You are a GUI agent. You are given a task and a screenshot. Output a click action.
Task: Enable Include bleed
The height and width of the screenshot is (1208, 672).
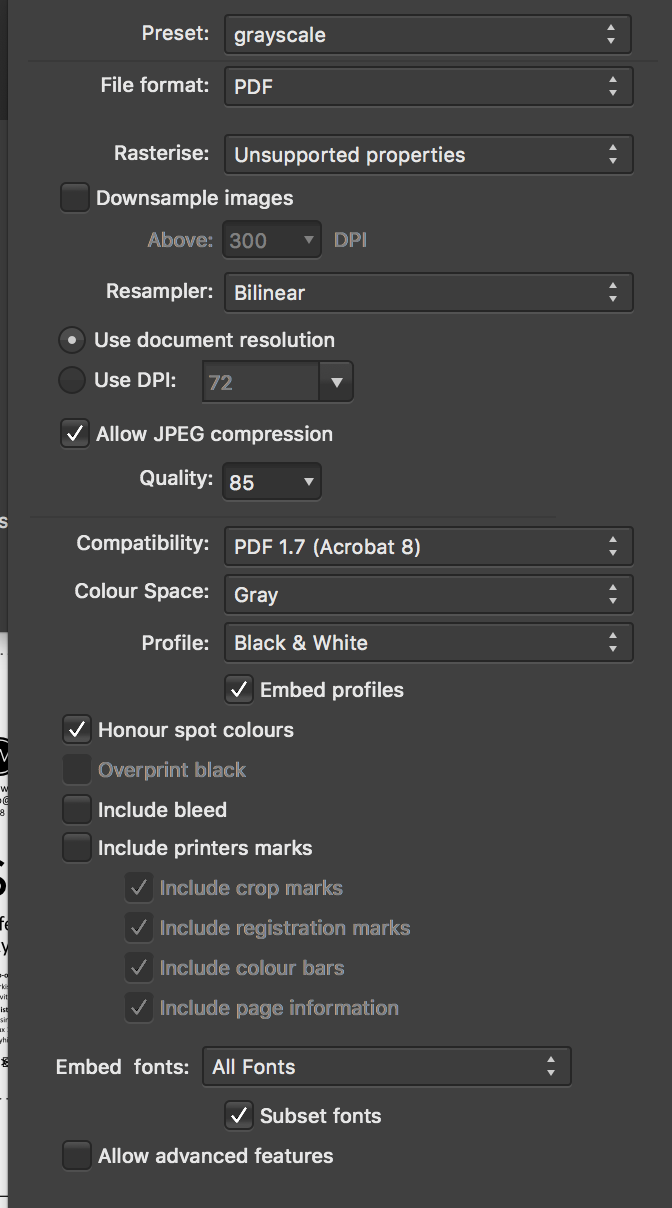coord(76,809)
